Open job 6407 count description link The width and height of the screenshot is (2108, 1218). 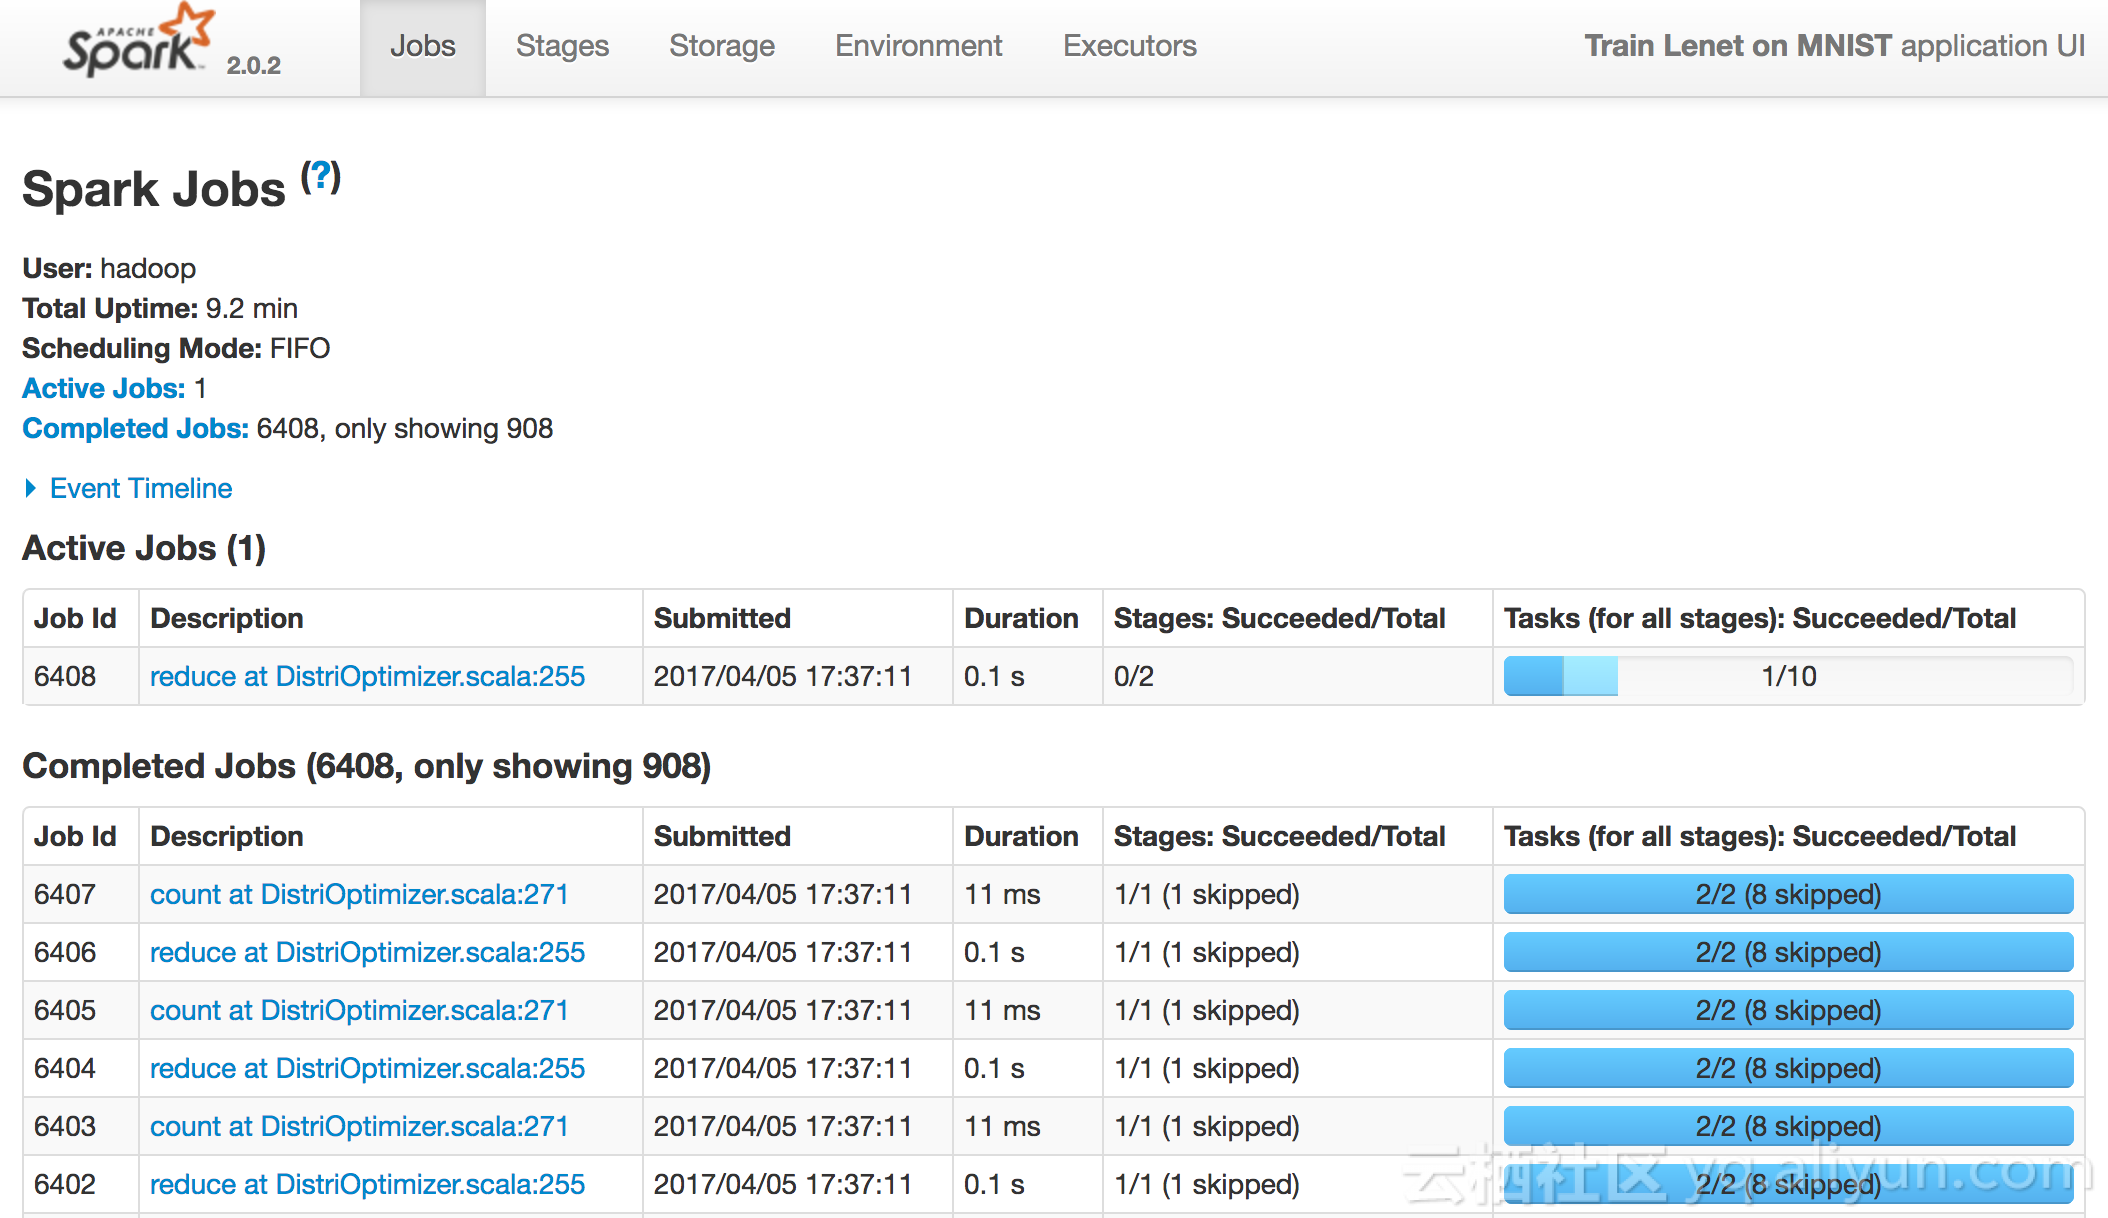click(359, 894)
